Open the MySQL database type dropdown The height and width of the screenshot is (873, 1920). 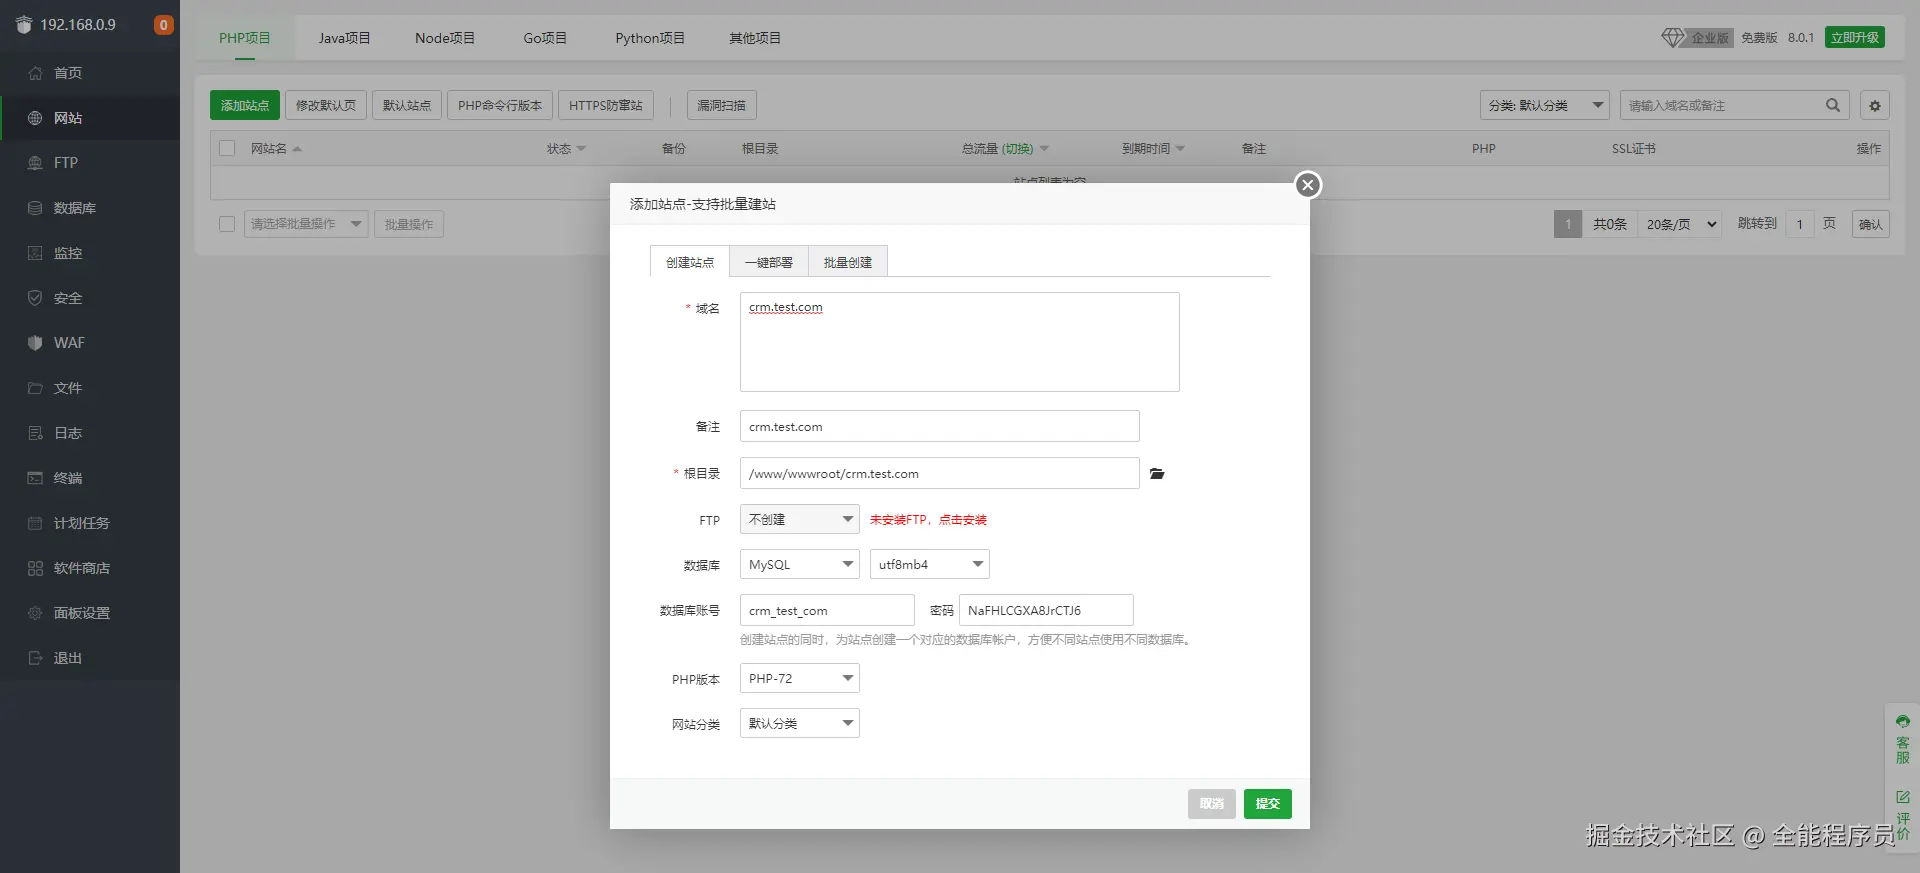800,564
